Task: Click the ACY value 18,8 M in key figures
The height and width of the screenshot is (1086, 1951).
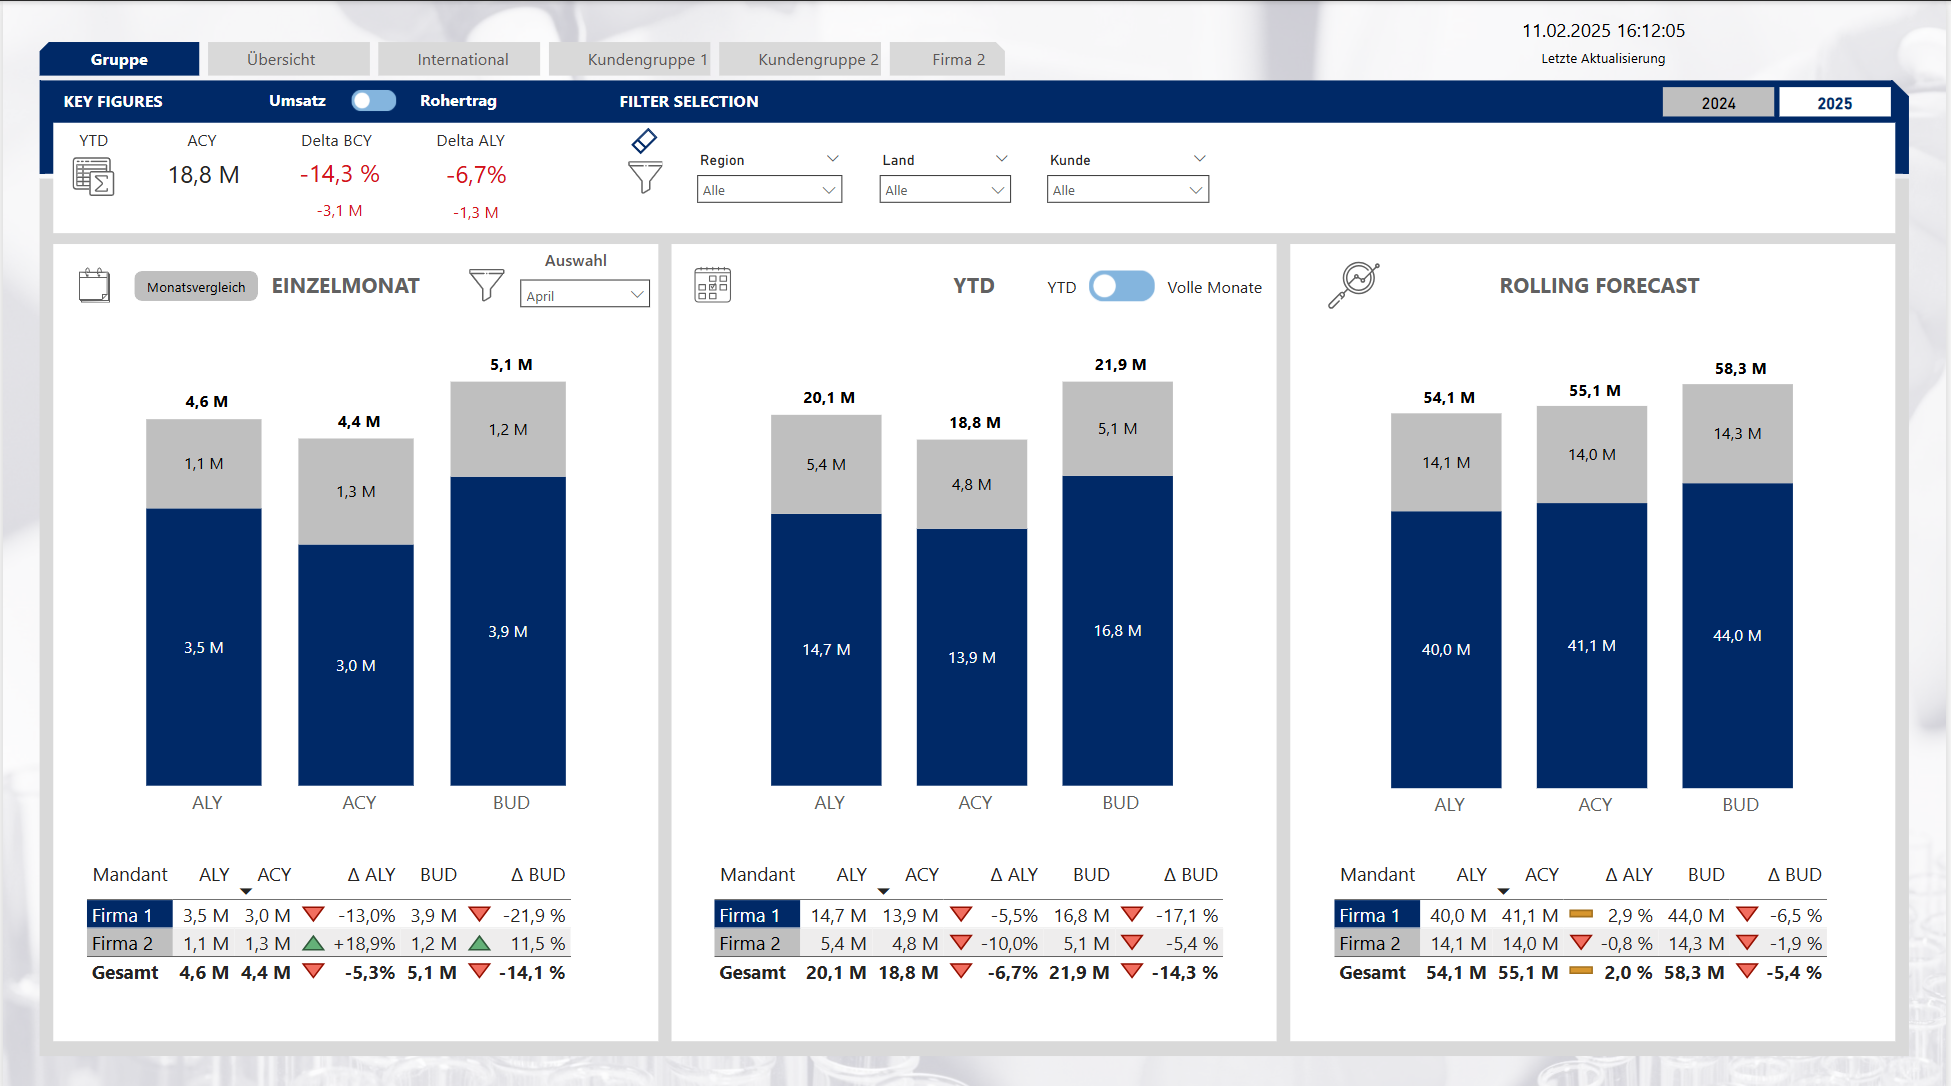Action: (x=204, y=175)
